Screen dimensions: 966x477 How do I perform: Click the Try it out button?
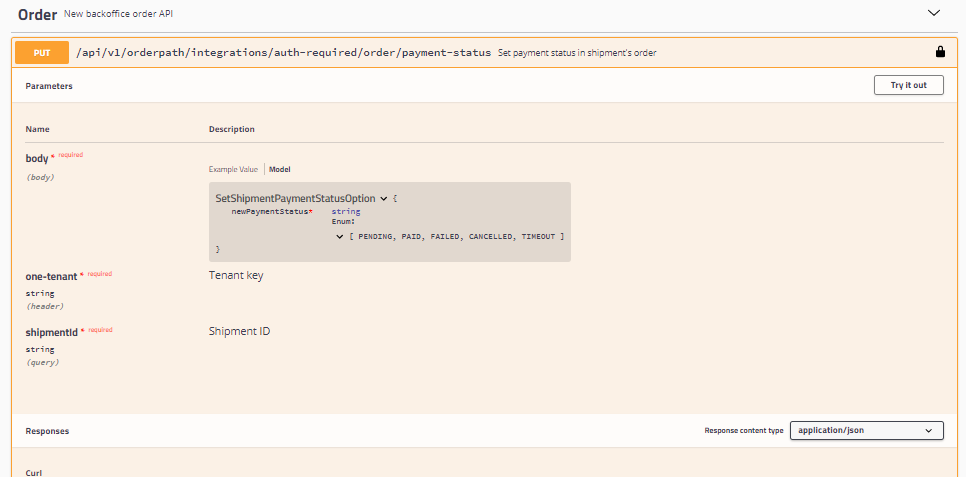(x=908, y=85)
